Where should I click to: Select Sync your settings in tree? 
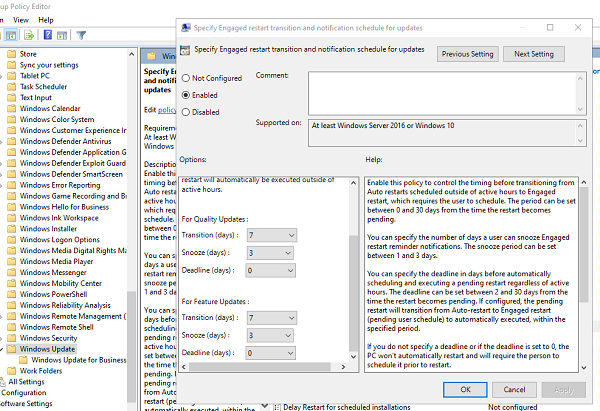tap(49, 65)
